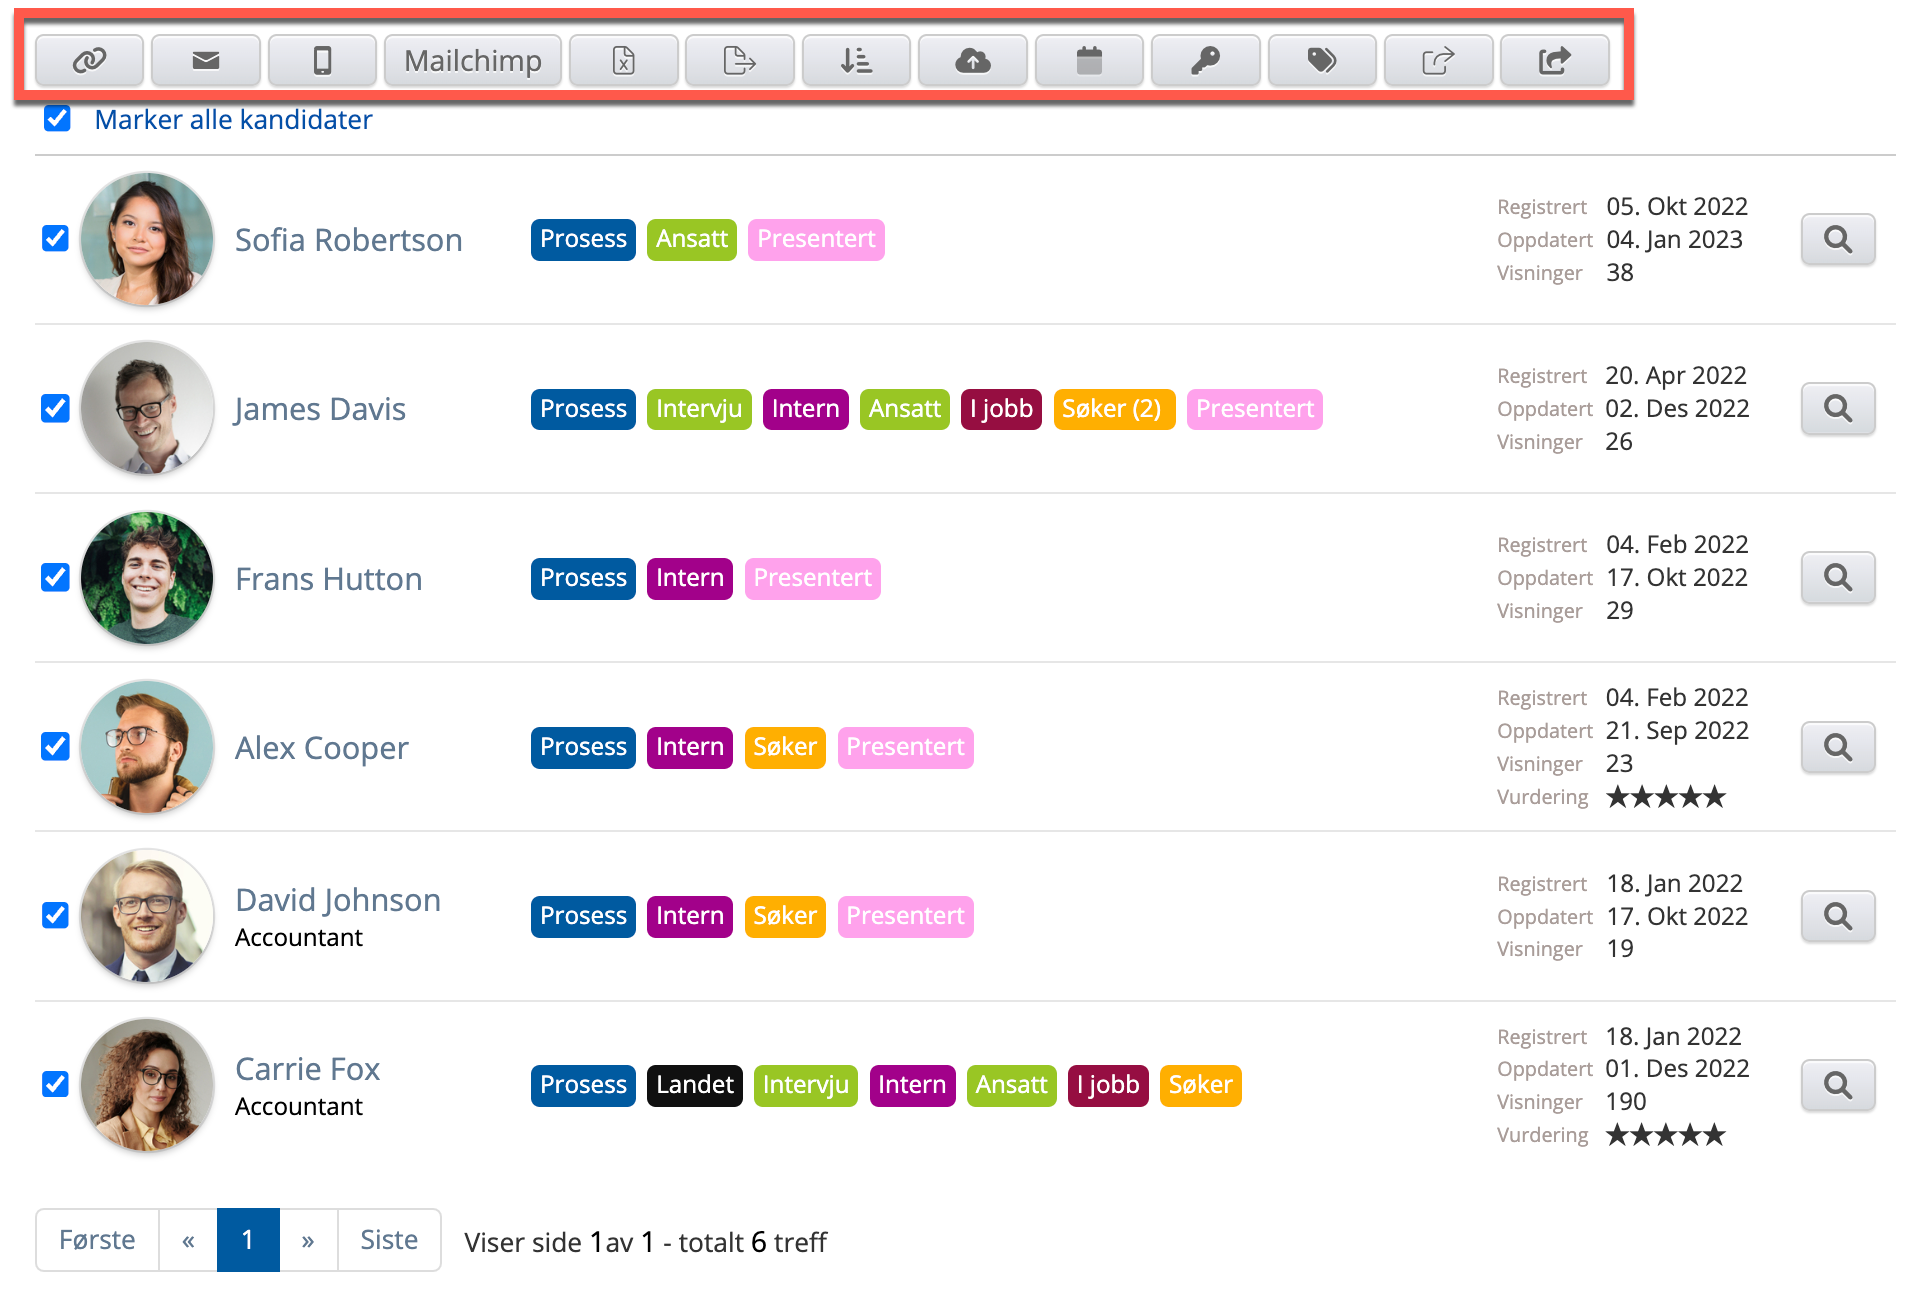Click the magnifier button for Alex Cooper

coord(1837,747)
